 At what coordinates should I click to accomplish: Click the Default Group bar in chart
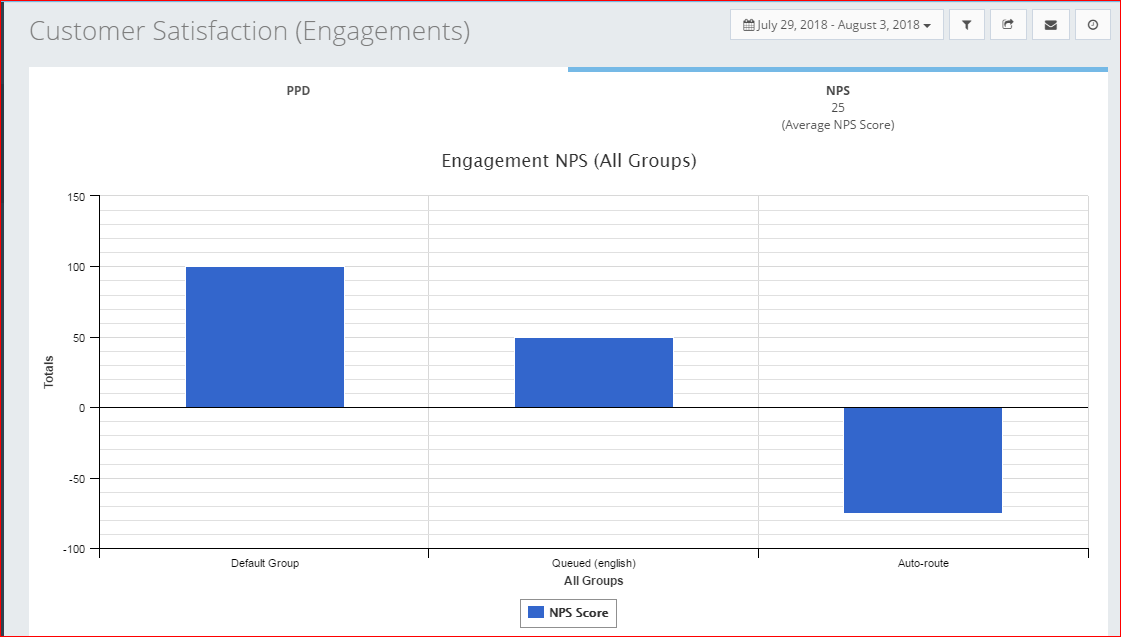click(265, 337)
